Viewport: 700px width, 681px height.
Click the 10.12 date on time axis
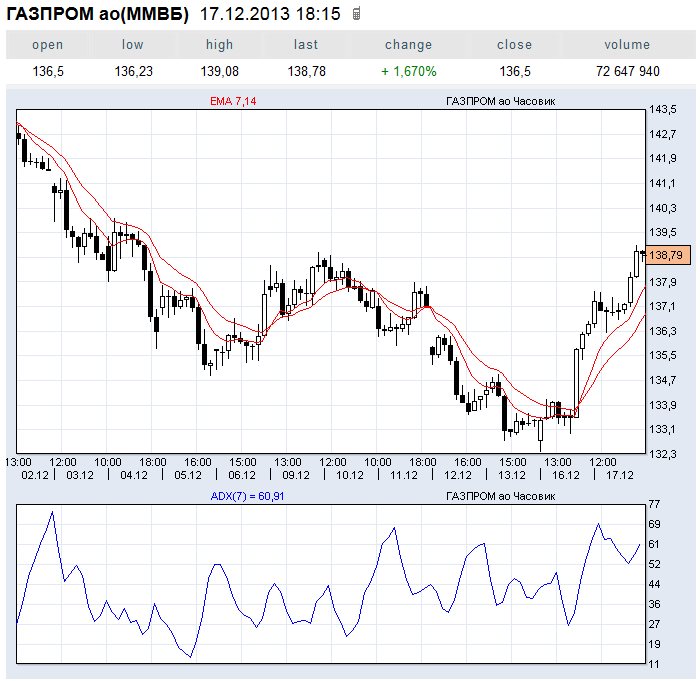[349, 475]
